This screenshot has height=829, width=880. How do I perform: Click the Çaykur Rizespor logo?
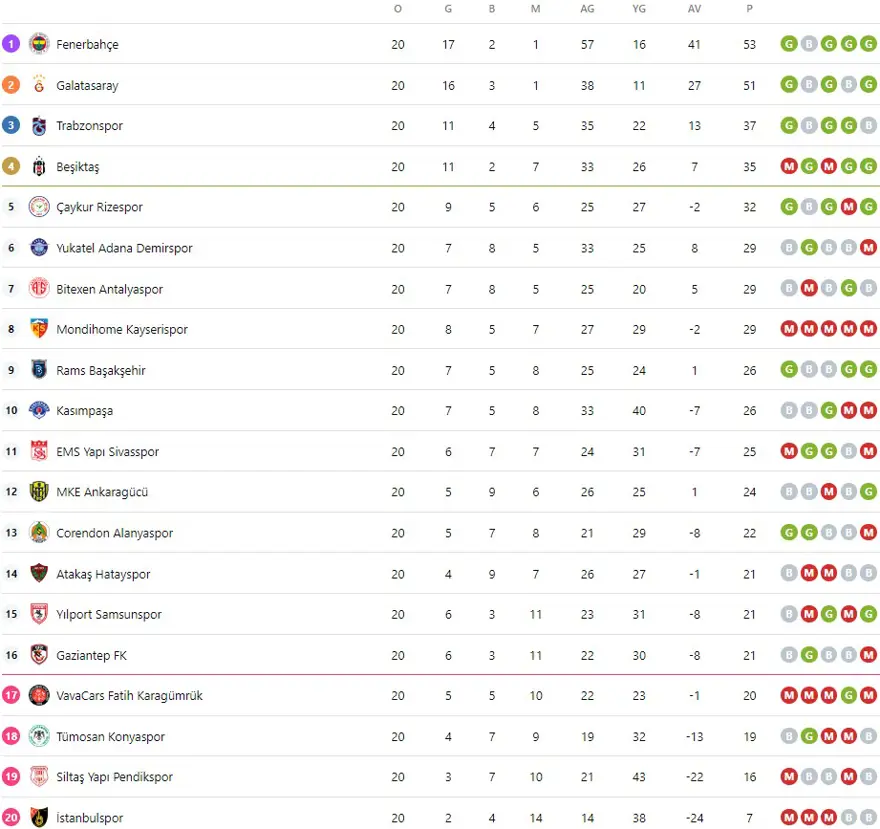[x=39, y=207]
